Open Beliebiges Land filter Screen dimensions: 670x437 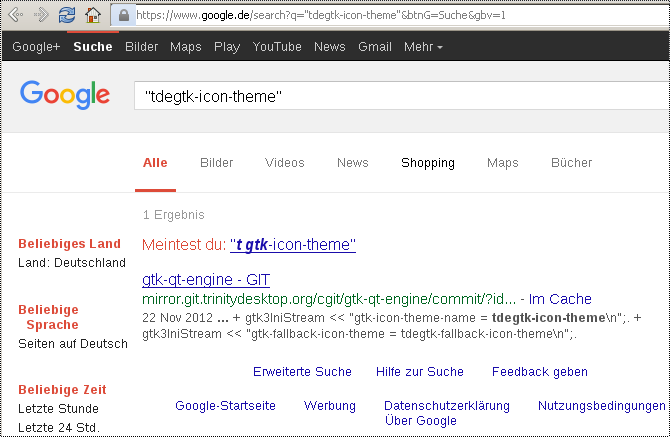pyautogui.click(x=69, y=243)
